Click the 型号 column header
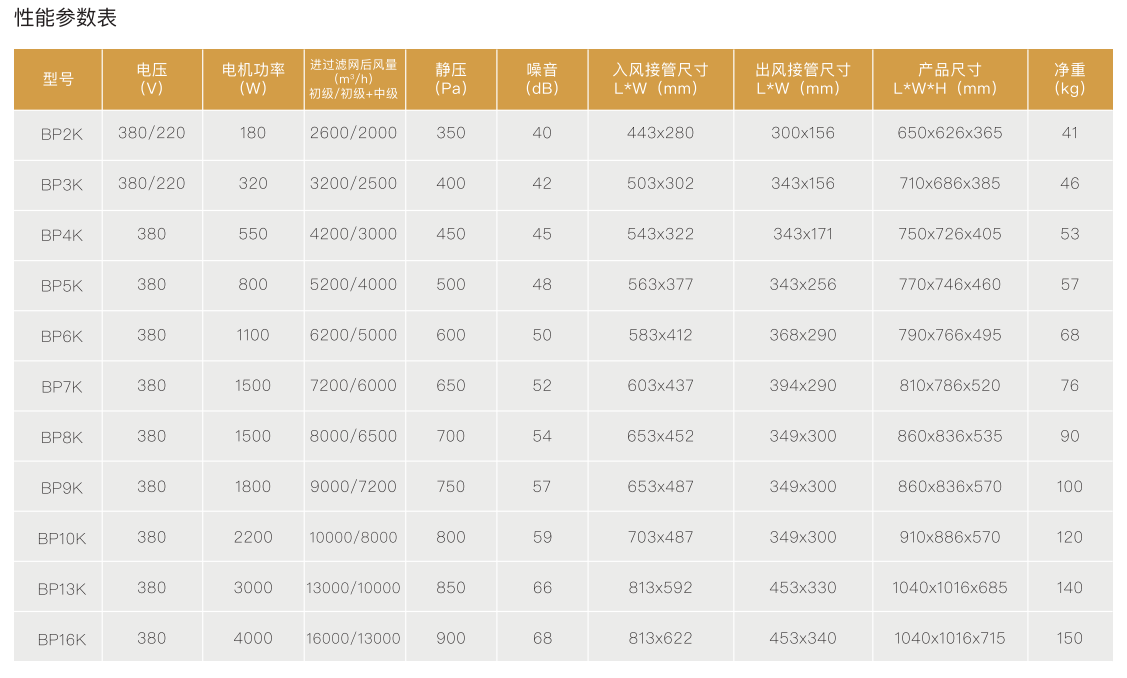Viewport: 1127px width, 678px height. pos(58,79)
